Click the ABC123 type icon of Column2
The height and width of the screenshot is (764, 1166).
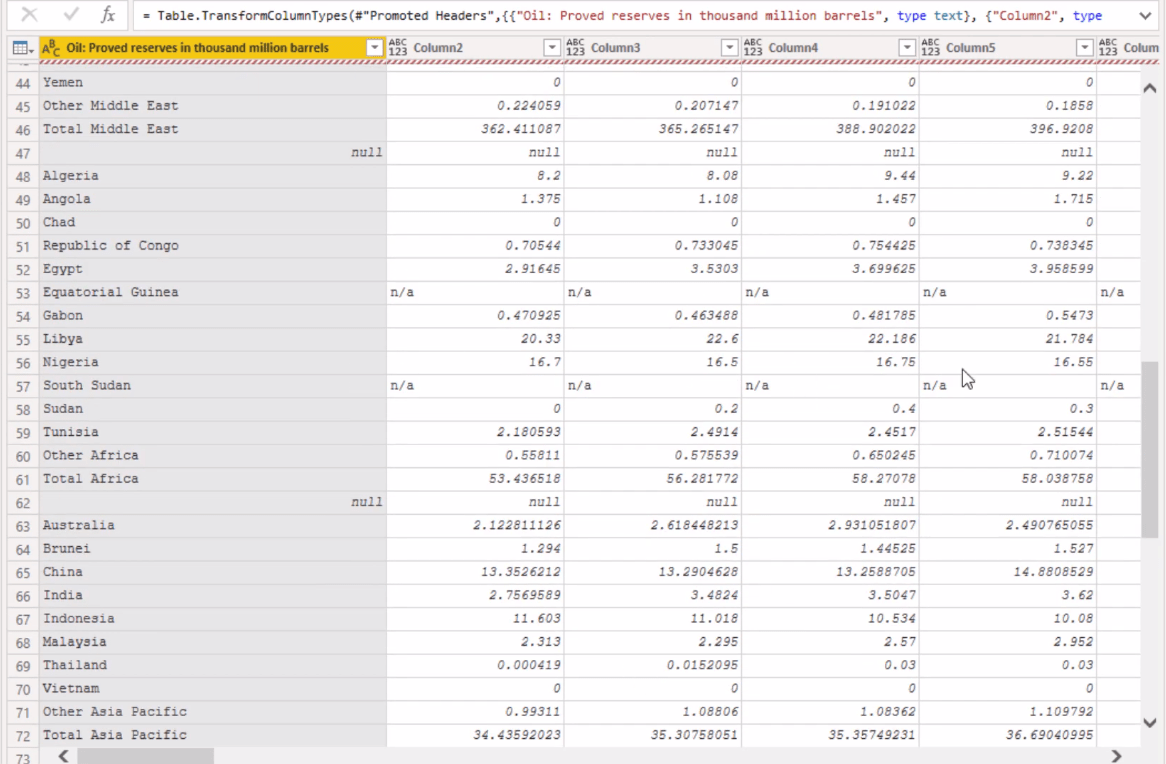pyautogui.click(x=398, y=48)
